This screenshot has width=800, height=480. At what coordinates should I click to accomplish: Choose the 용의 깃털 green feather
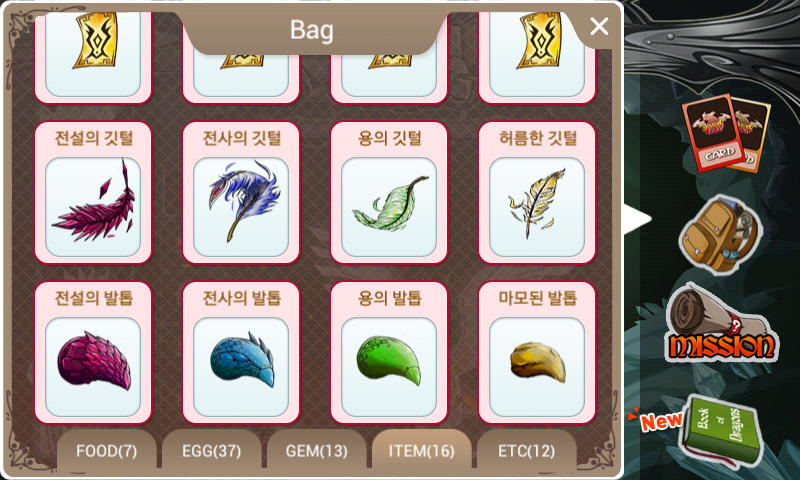pyautogui.click(x=389, y=193)
